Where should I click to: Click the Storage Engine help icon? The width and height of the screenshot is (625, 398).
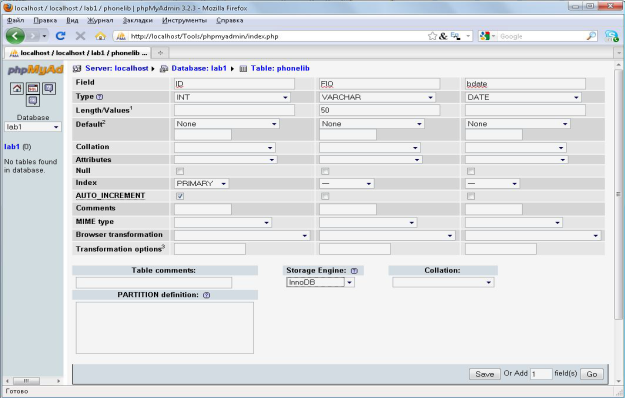(x=354, y=271)
